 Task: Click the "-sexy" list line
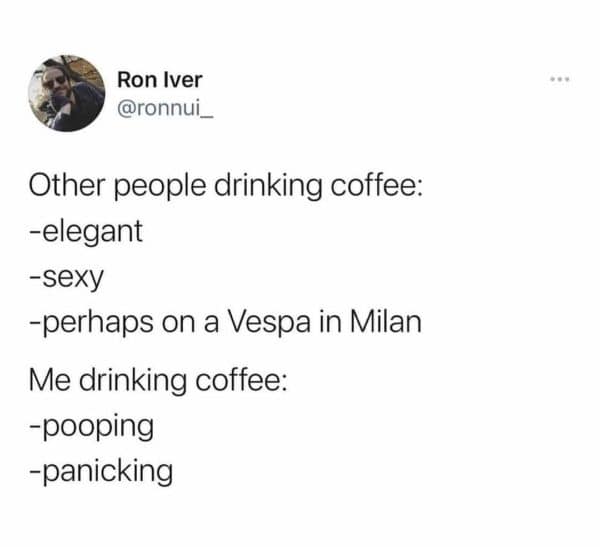[x=66, y=279]
